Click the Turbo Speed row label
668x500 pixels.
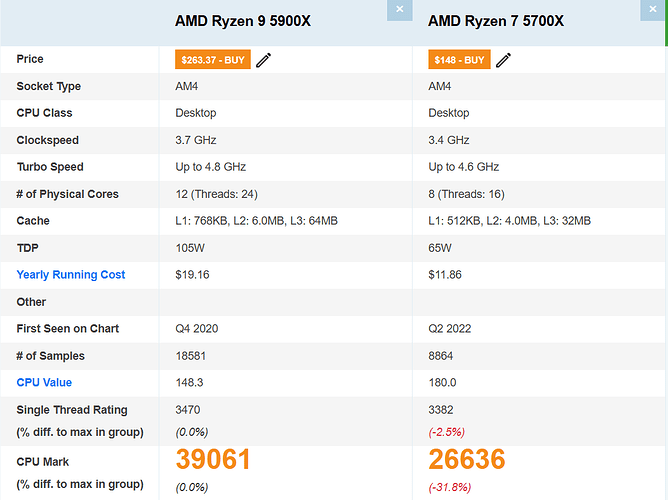(x=50, y=167)
